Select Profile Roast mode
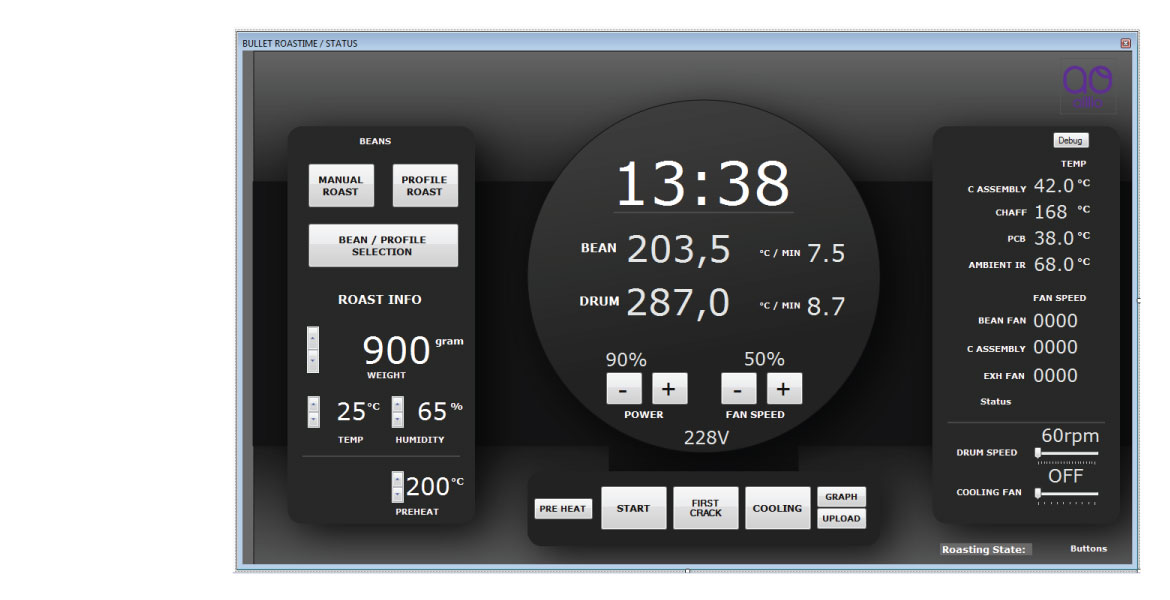This screenshot has width=1170, height=600. (x=425, y=186)
